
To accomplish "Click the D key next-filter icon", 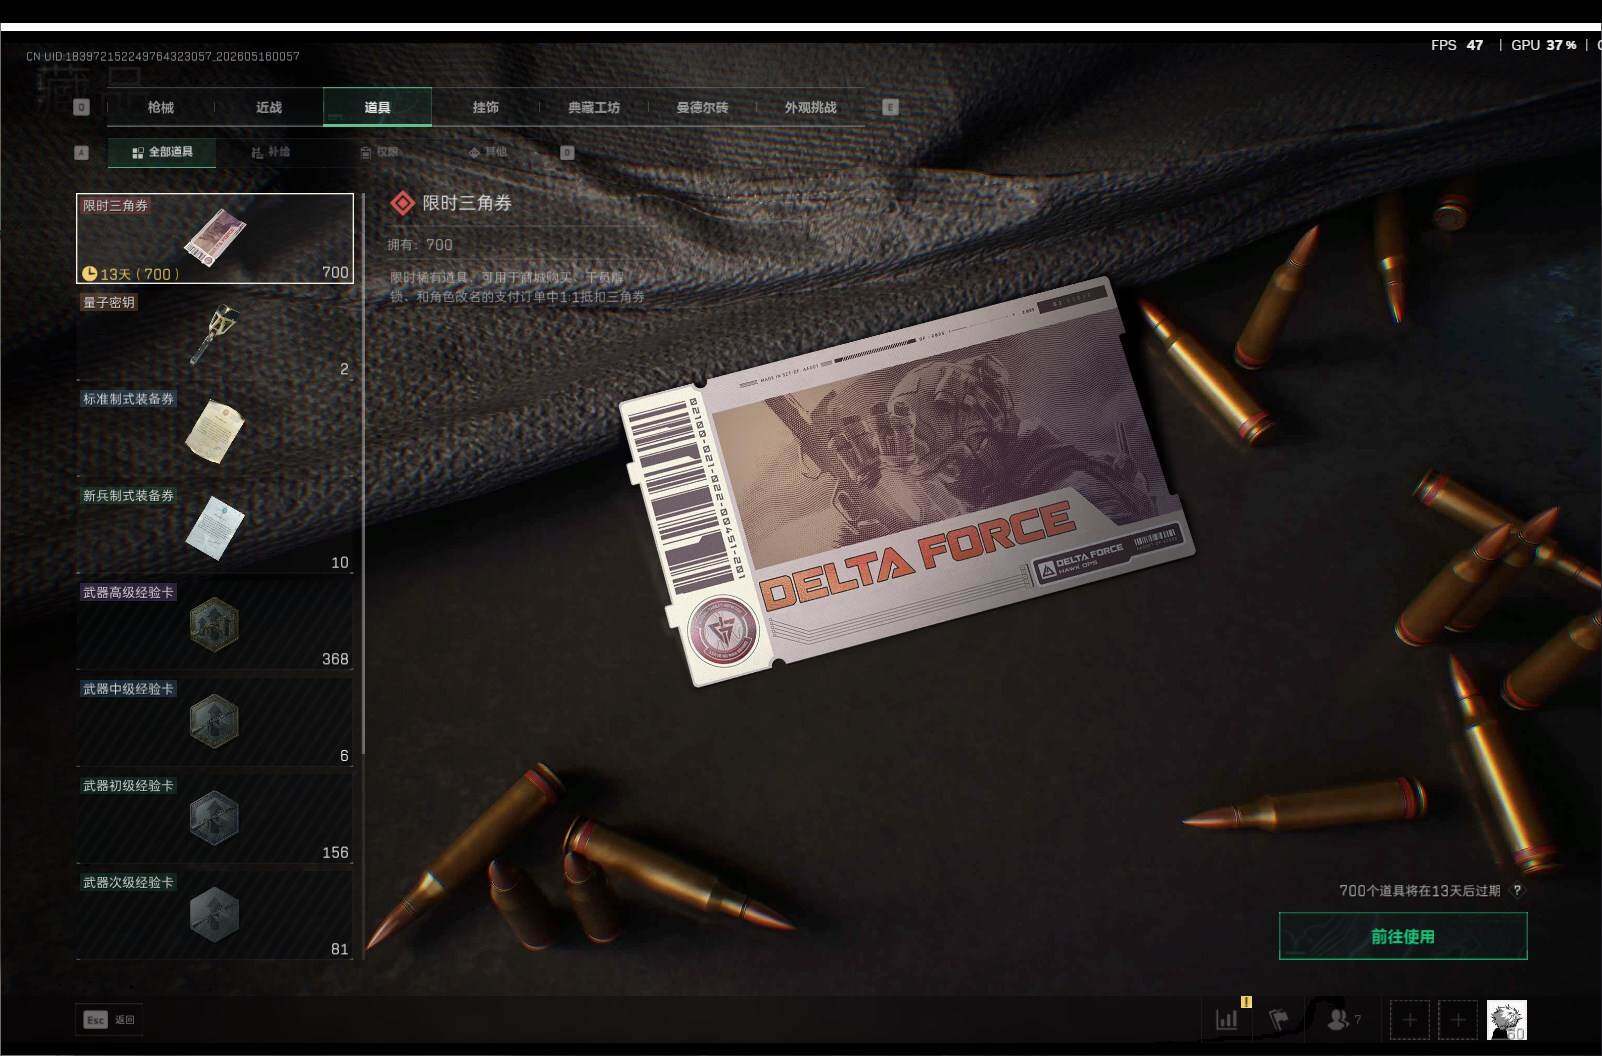I will click(567, 153).
